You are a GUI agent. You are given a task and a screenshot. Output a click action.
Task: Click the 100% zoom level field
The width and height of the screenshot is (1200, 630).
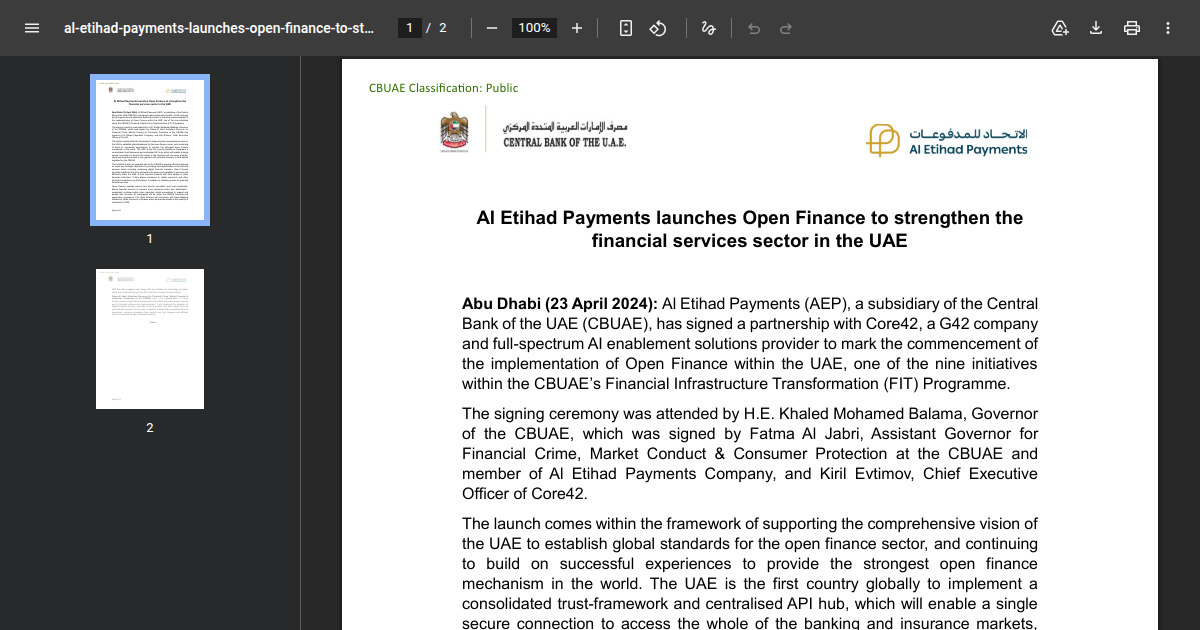pos(533,27)
